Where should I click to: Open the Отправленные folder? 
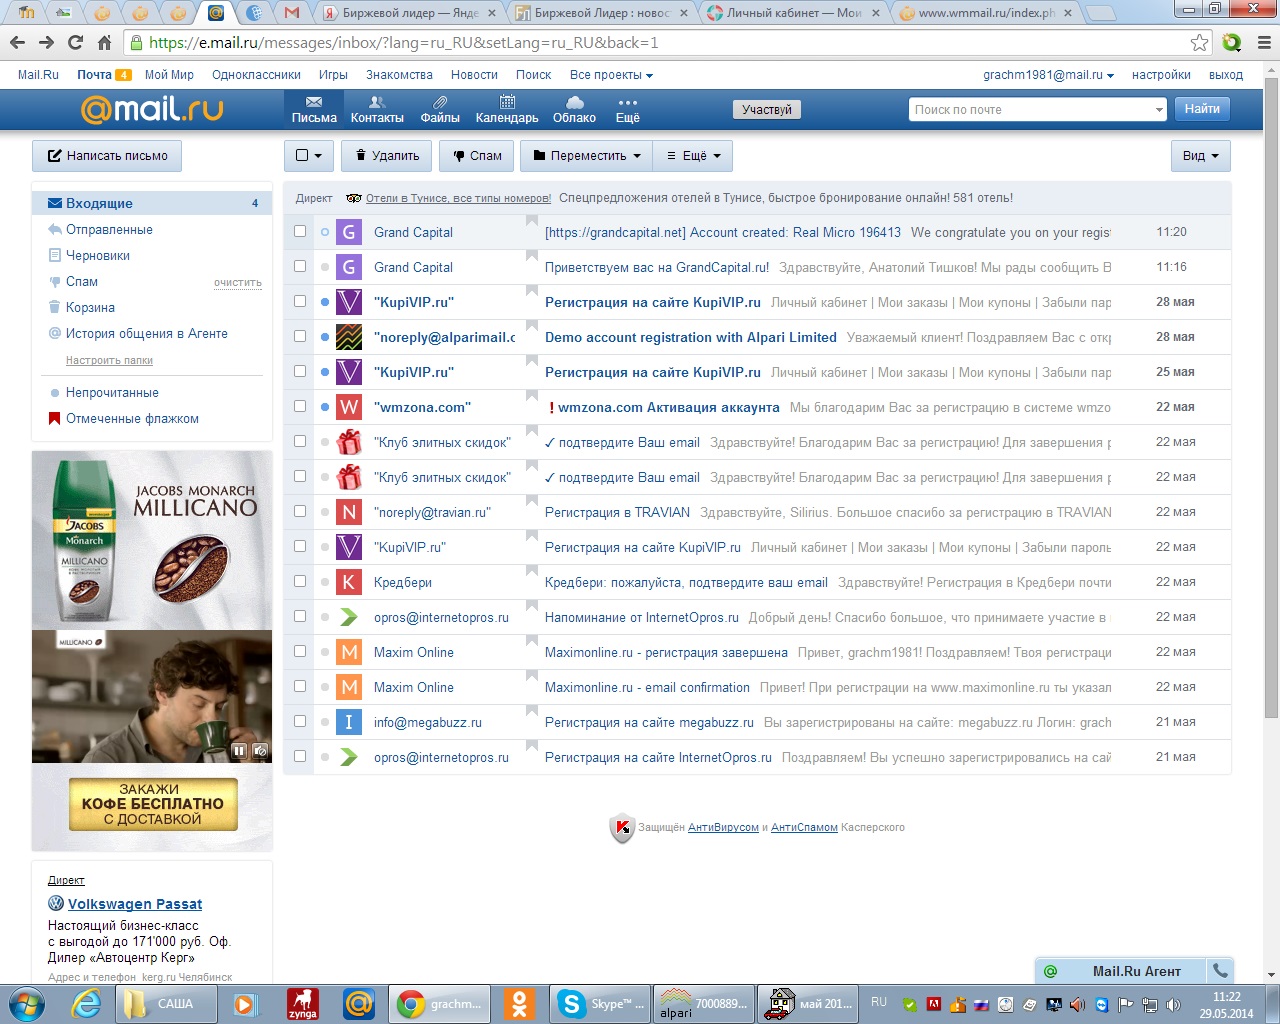tap(109, 229)
